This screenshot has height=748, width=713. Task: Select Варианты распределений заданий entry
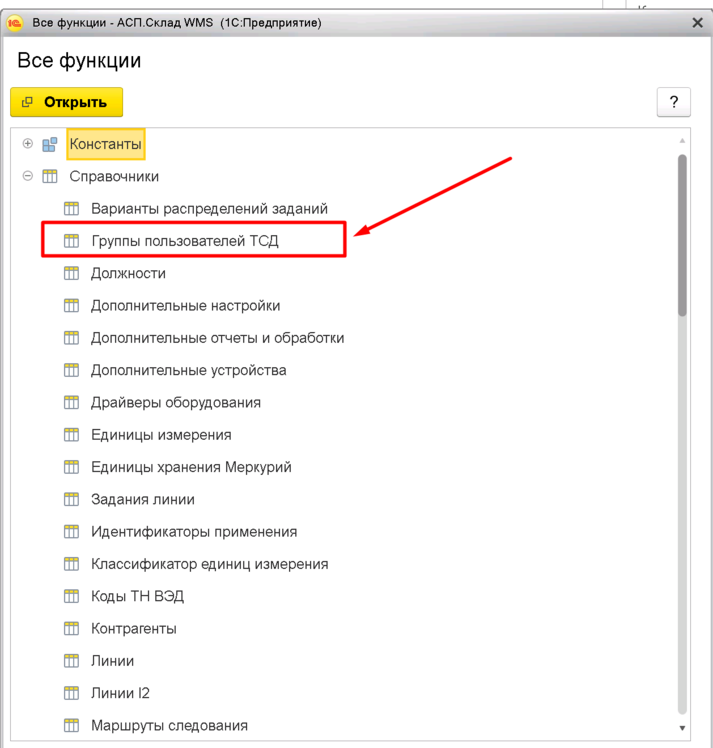coord(209,209)
